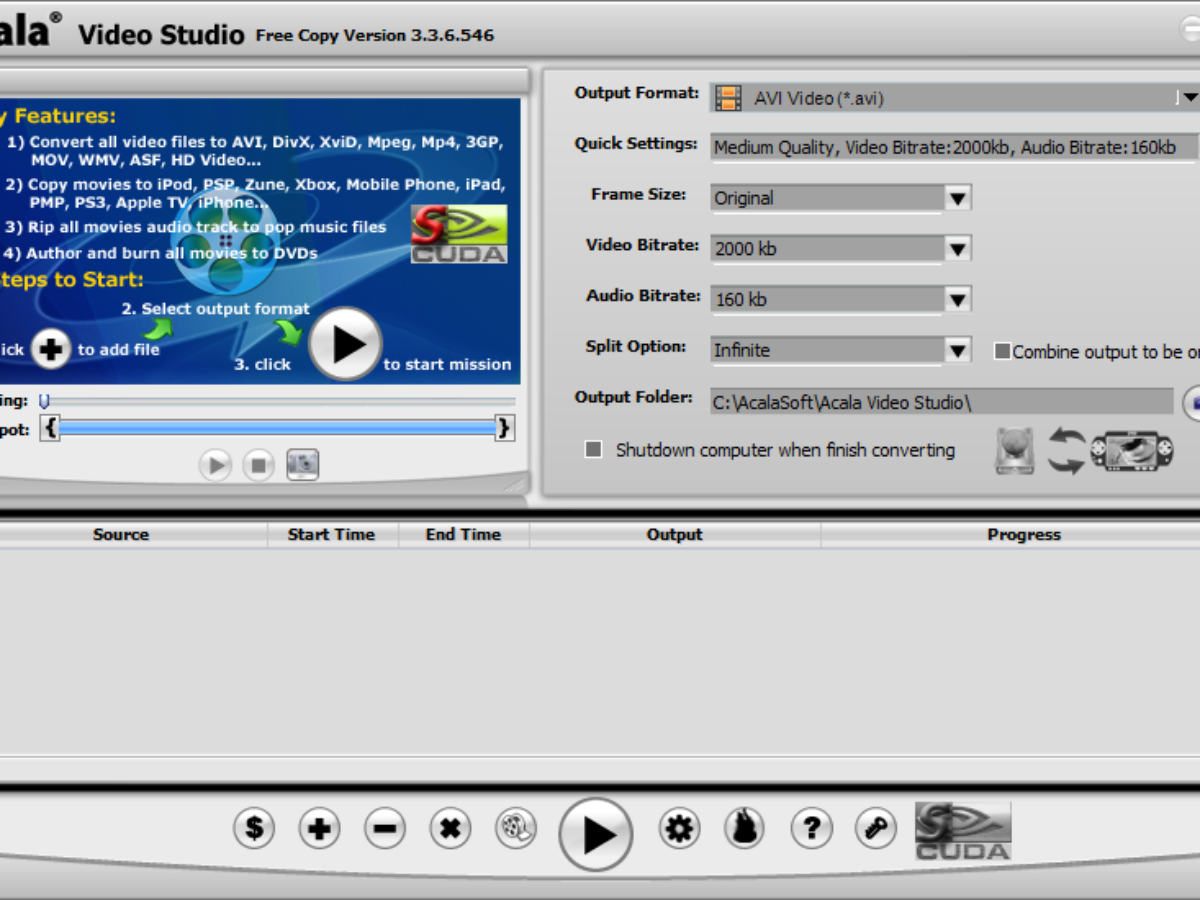Click the Source column header

click(121, 535)
